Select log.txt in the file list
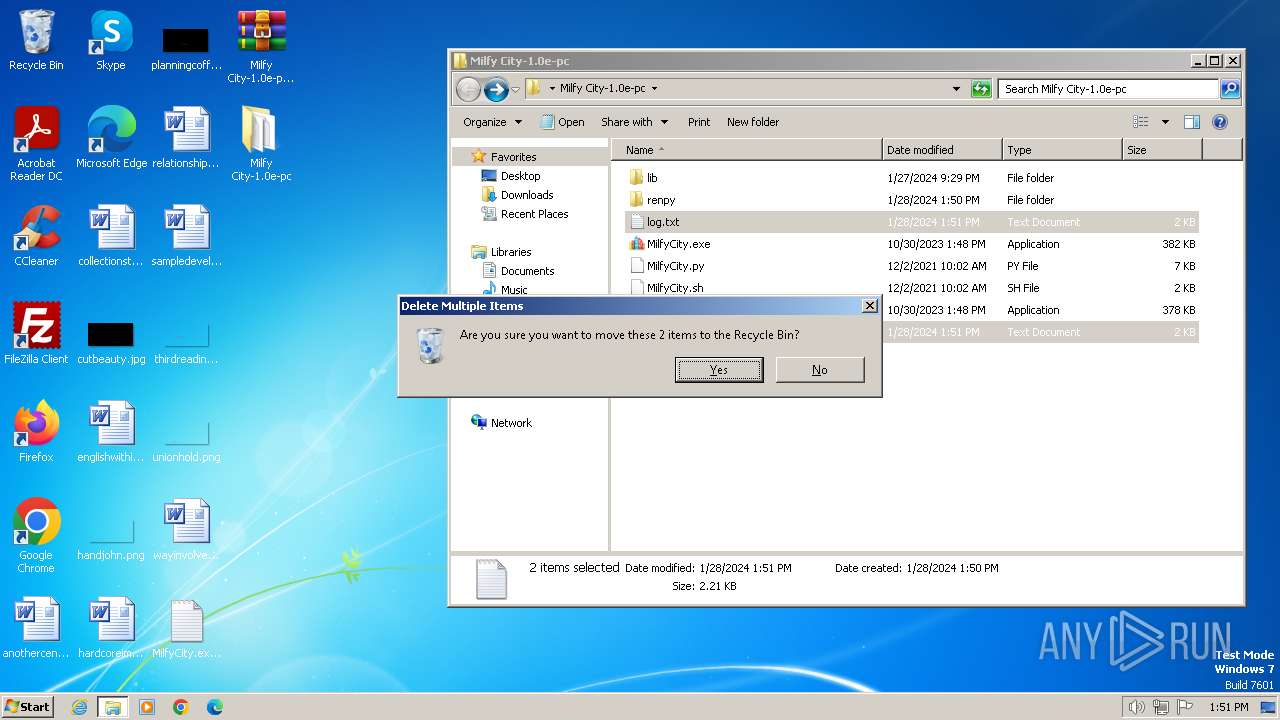Screen dimensions: 1280x720 pos(911,222)
